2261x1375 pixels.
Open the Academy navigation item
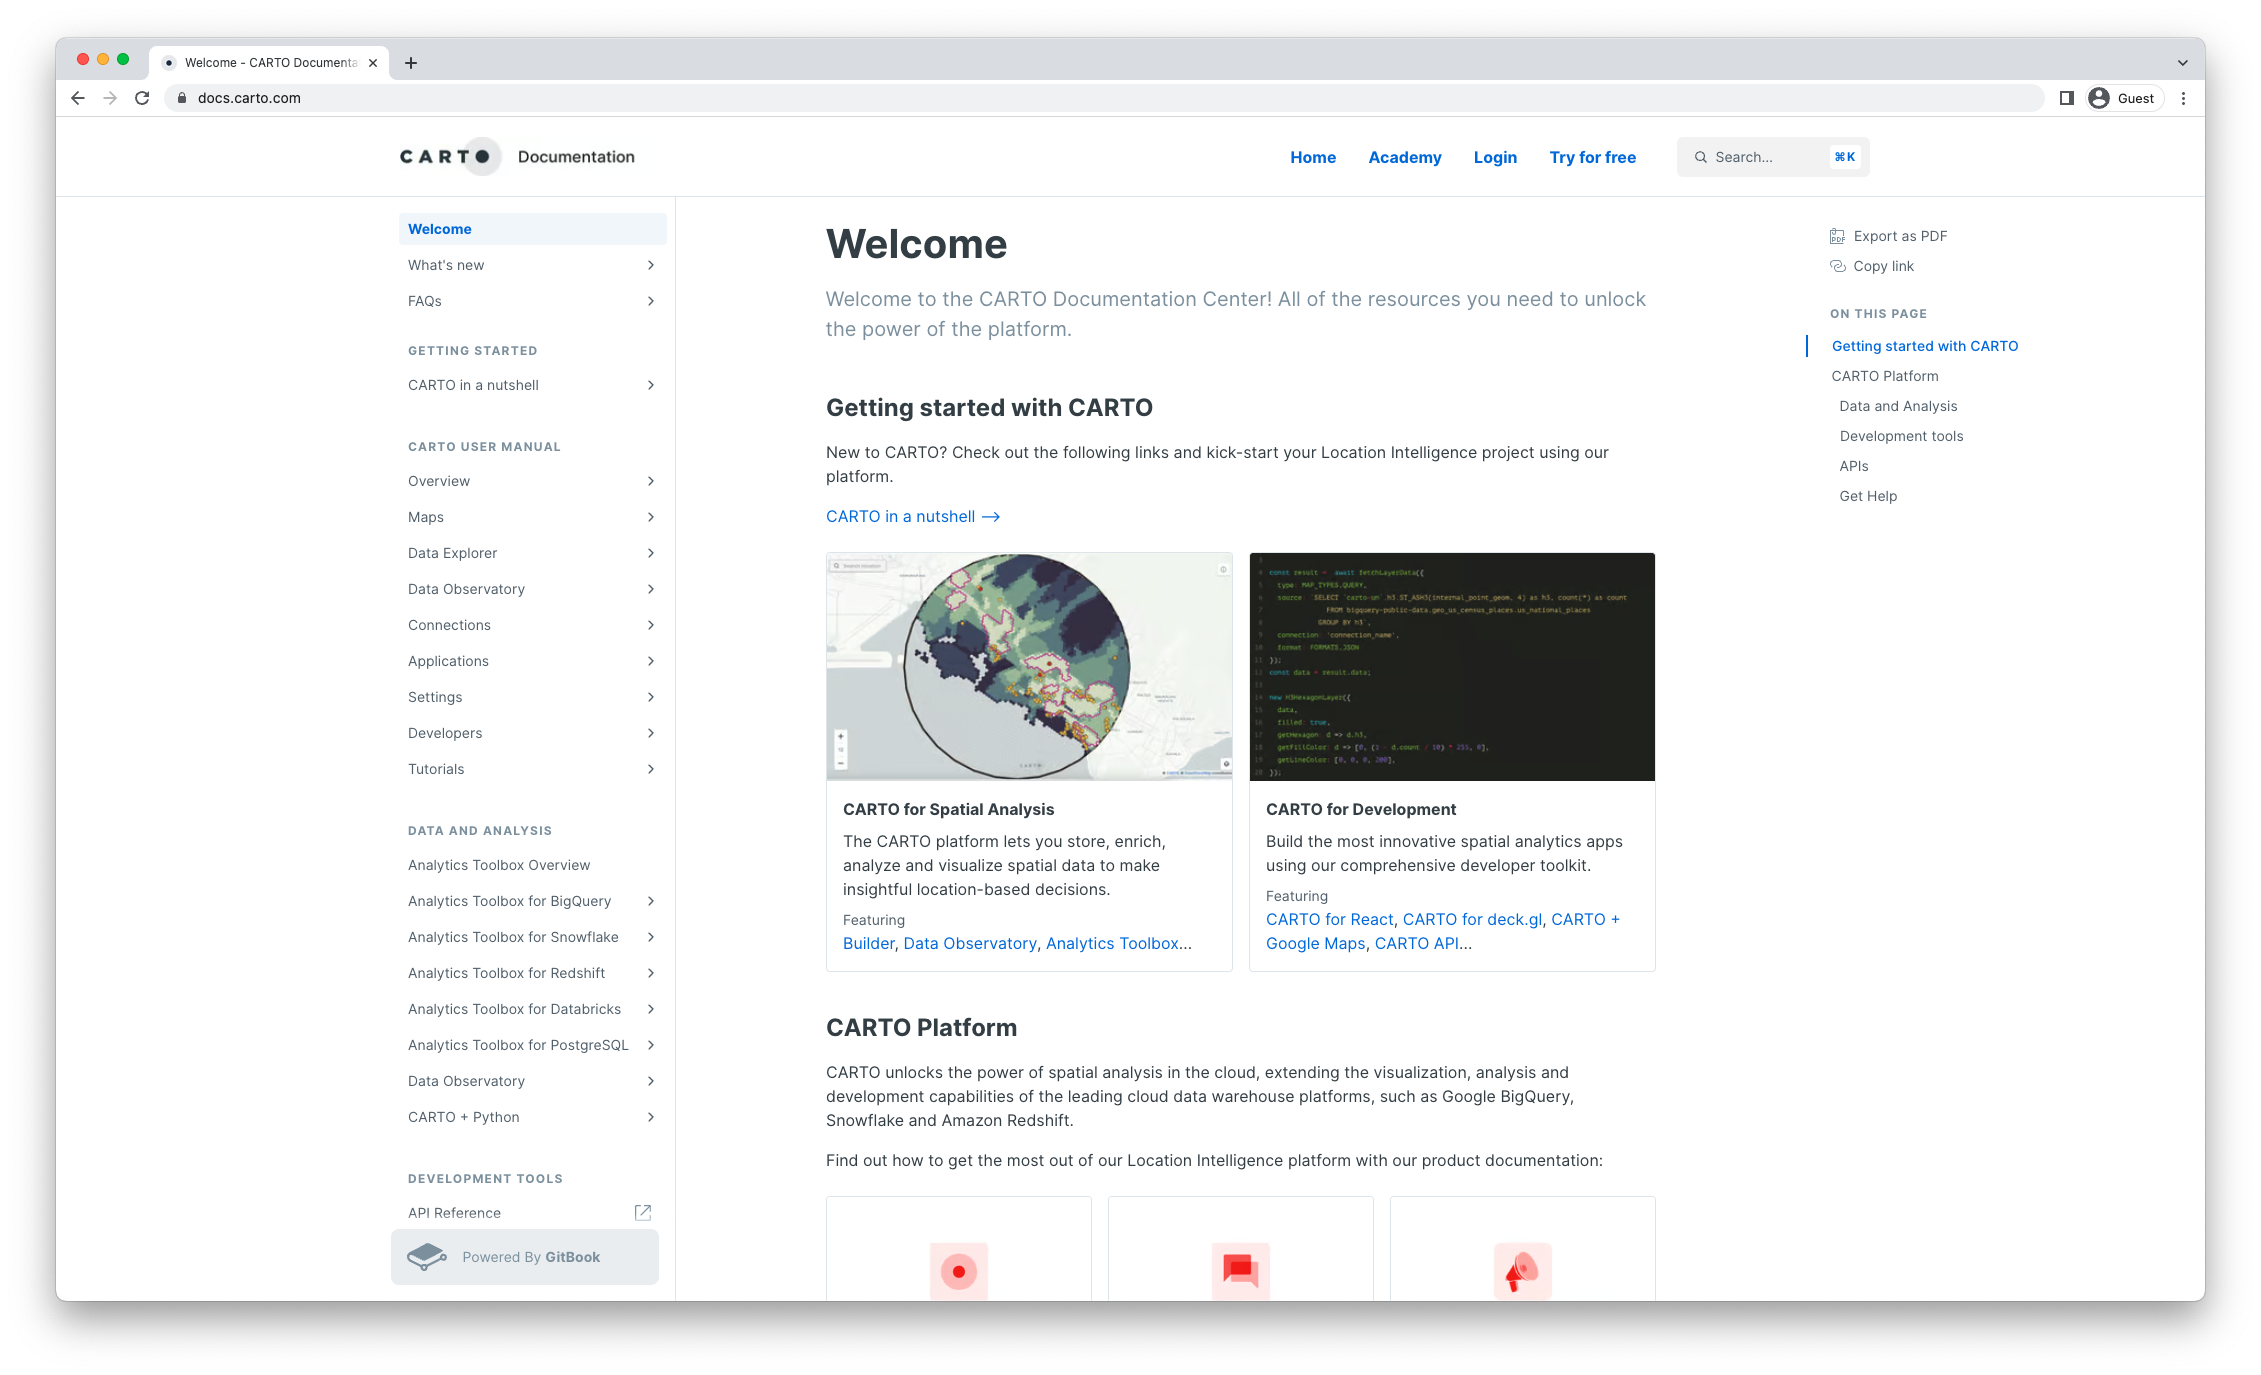click(1404, 157)
